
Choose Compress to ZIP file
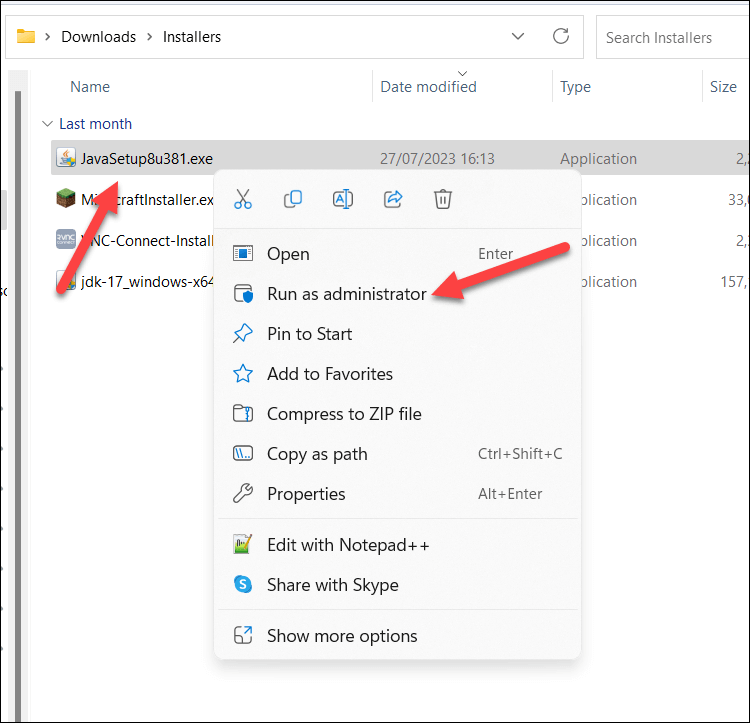[397, 414]
